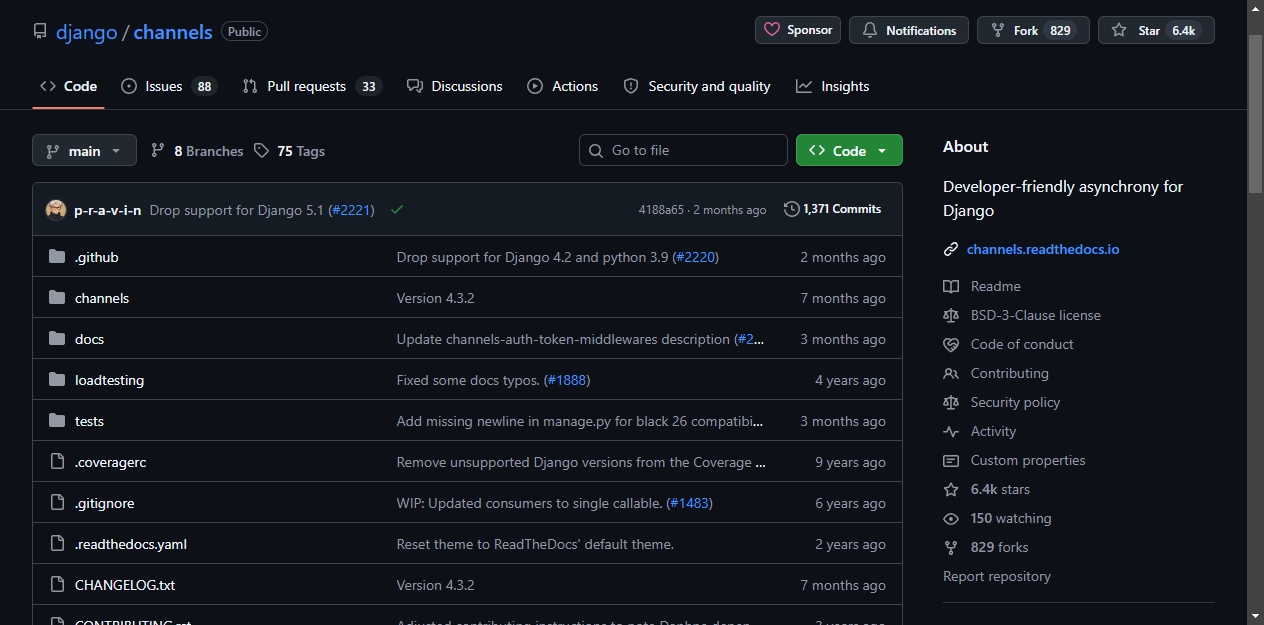Screen dimensions: 1264x625
Task: Open the main branch dropdown
Action: pos(84,150)
